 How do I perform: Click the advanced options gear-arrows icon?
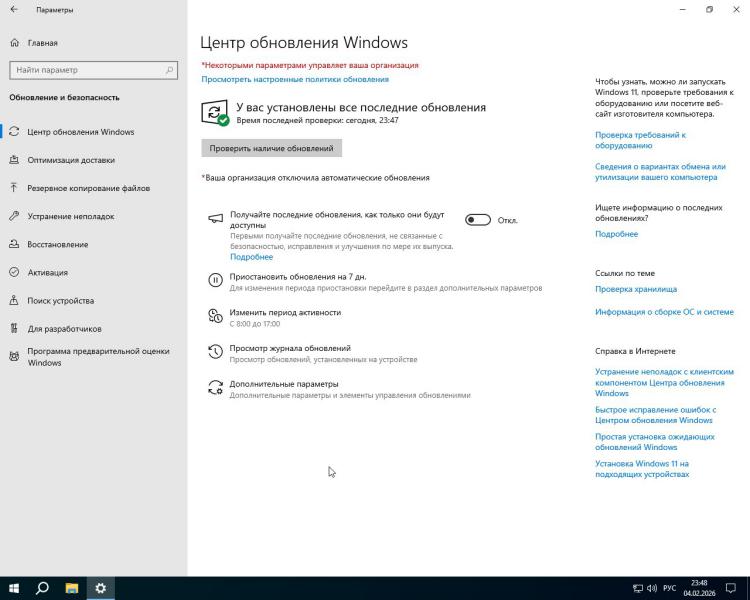point(215,388)
